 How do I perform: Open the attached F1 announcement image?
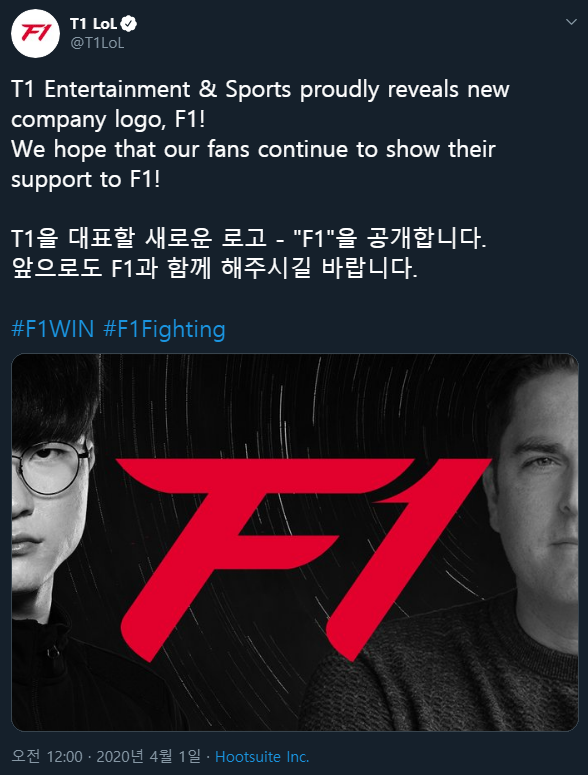point(294,542)
